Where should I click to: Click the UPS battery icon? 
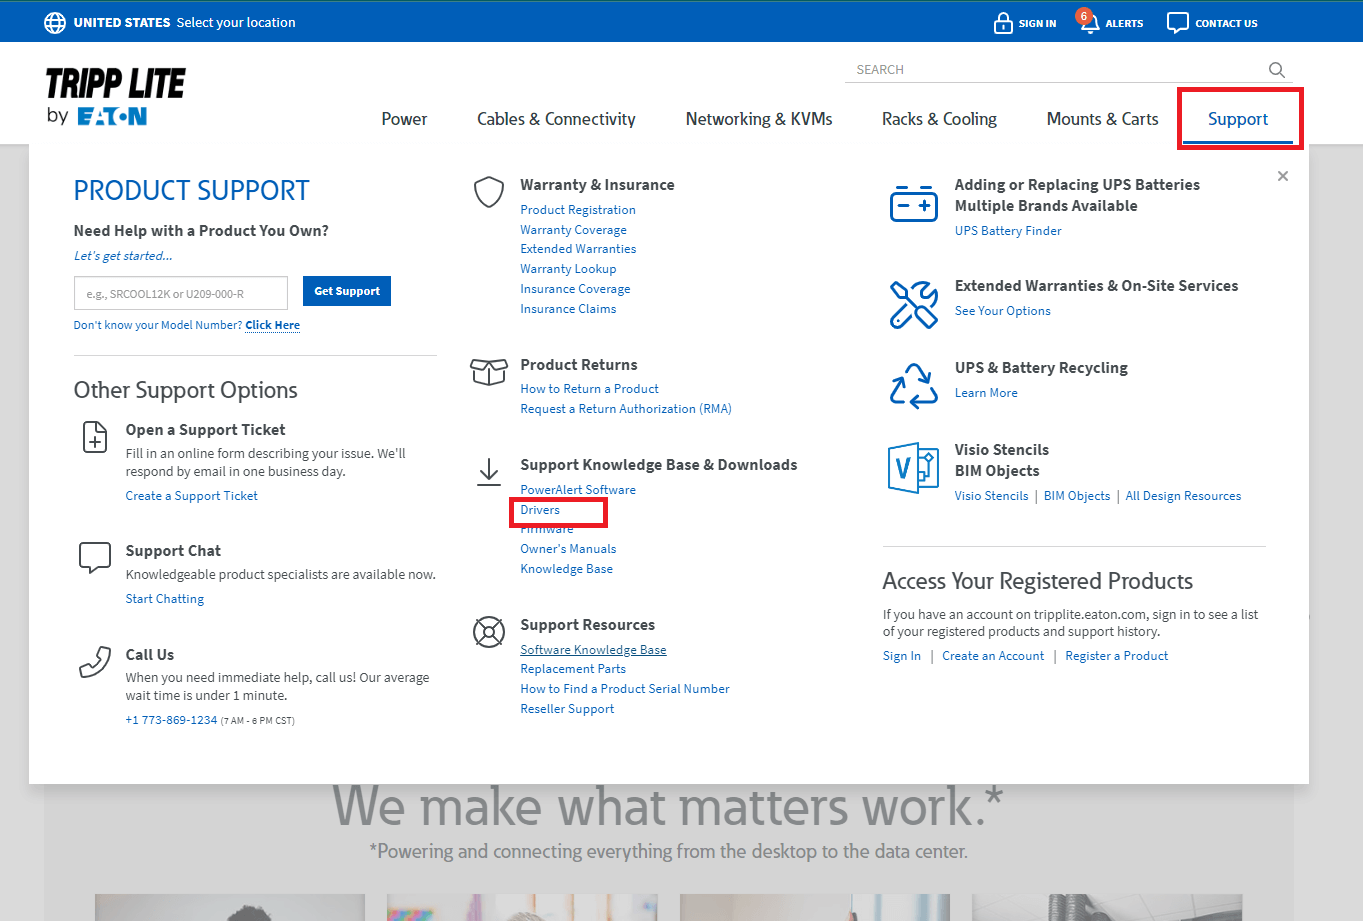[x=913, y=204]
